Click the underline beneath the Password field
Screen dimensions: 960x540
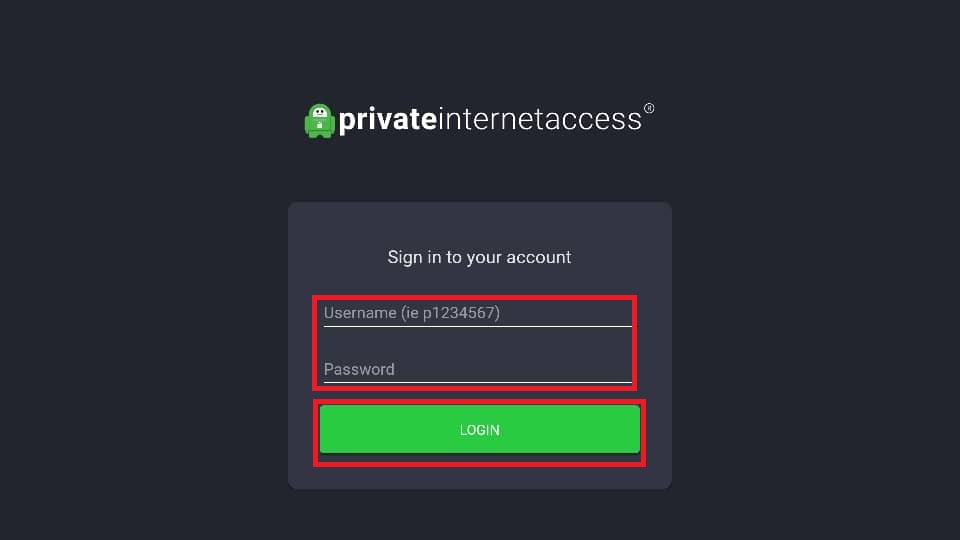pyautogui.click(x=478, y=382)
